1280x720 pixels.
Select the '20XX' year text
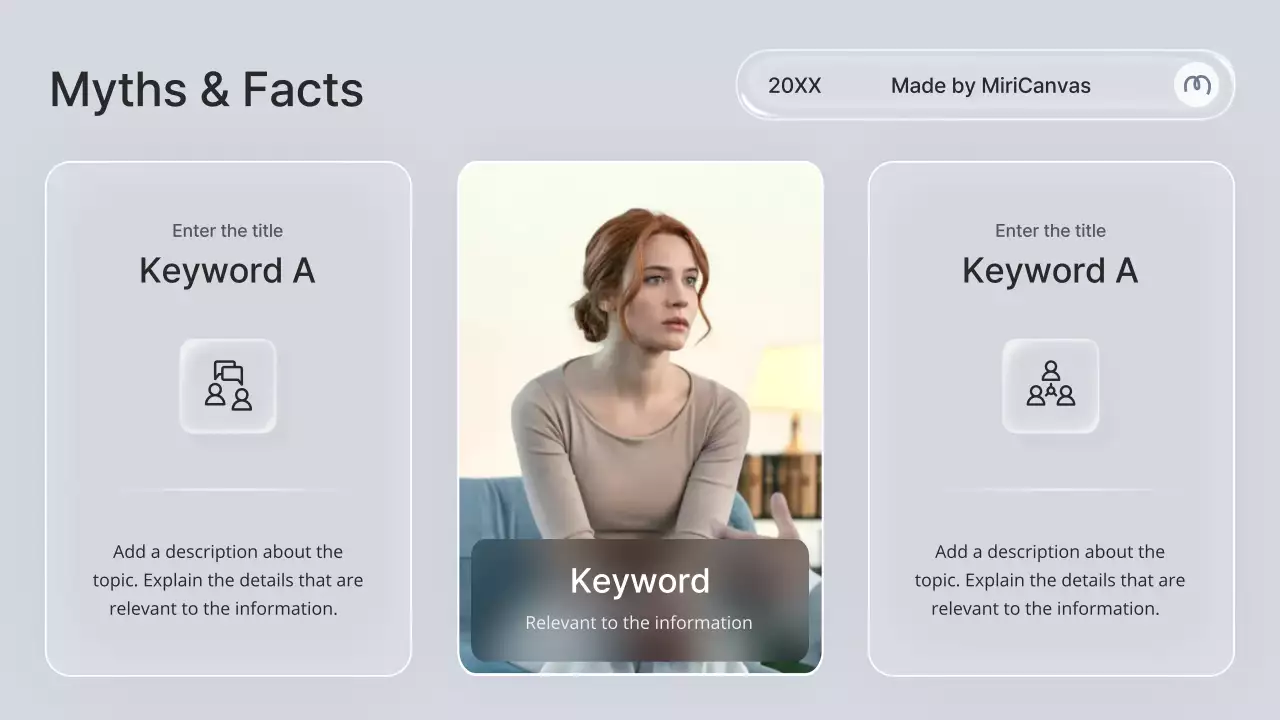coord(794,86)
